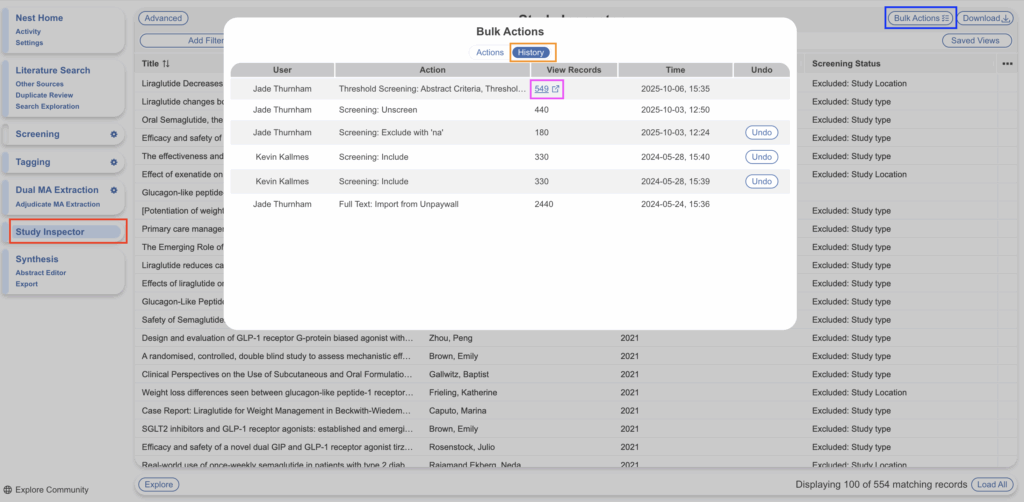1024x502 pixels.
Task: Expand the Advanced search options
Action: [162, 18]
